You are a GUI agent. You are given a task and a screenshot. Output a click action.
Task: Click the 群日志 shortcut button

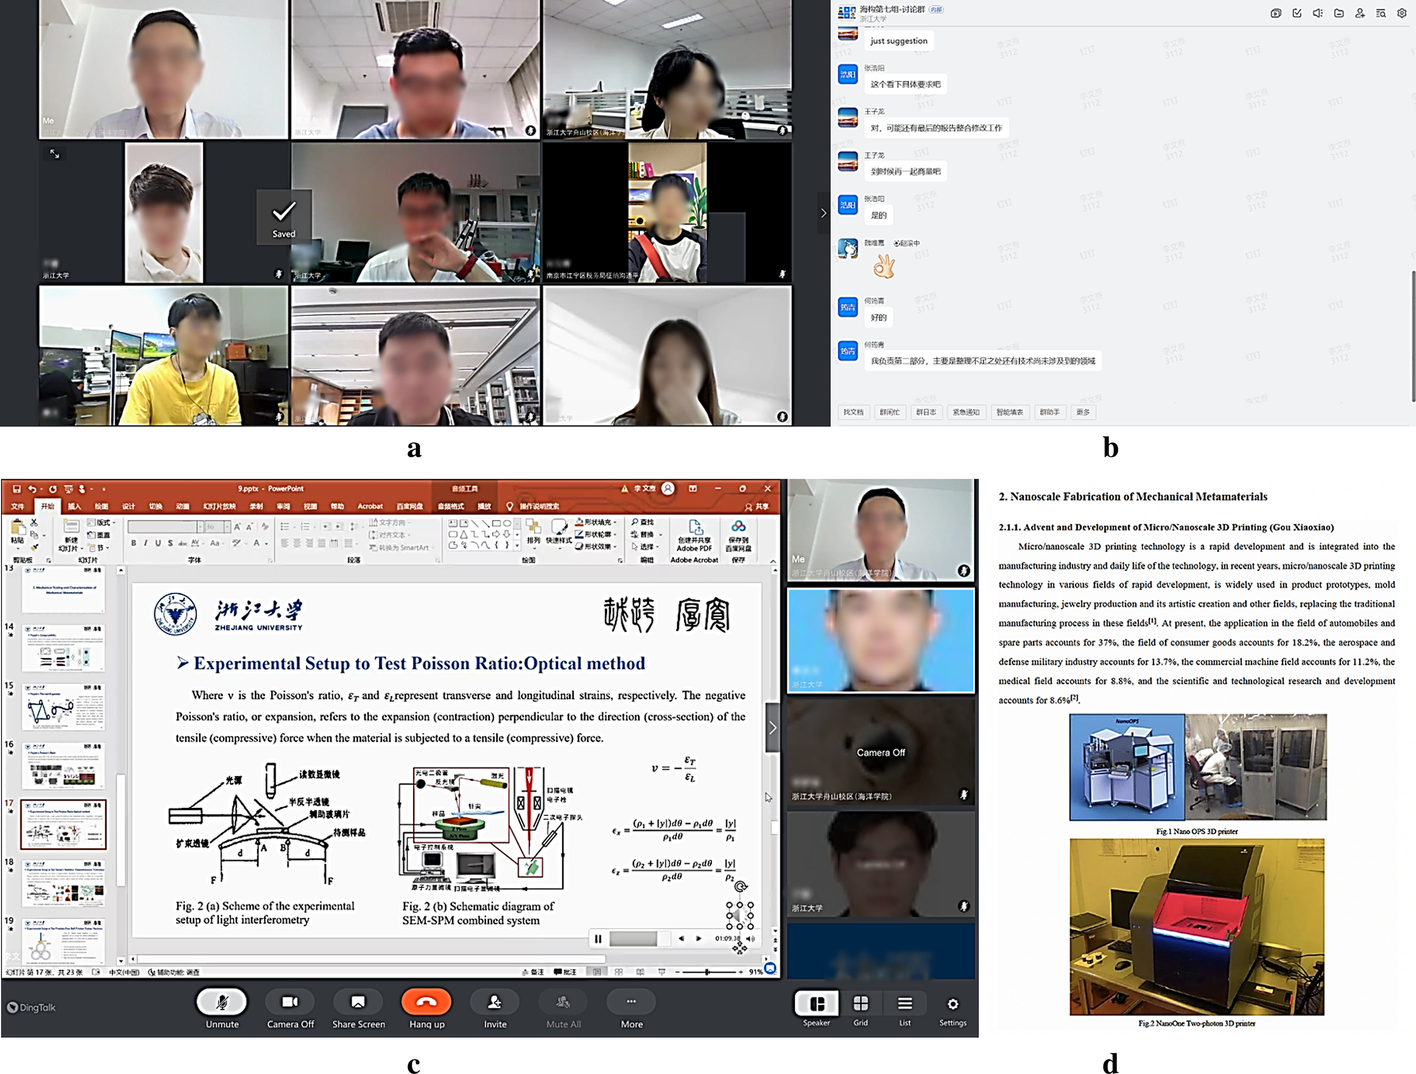927,412
